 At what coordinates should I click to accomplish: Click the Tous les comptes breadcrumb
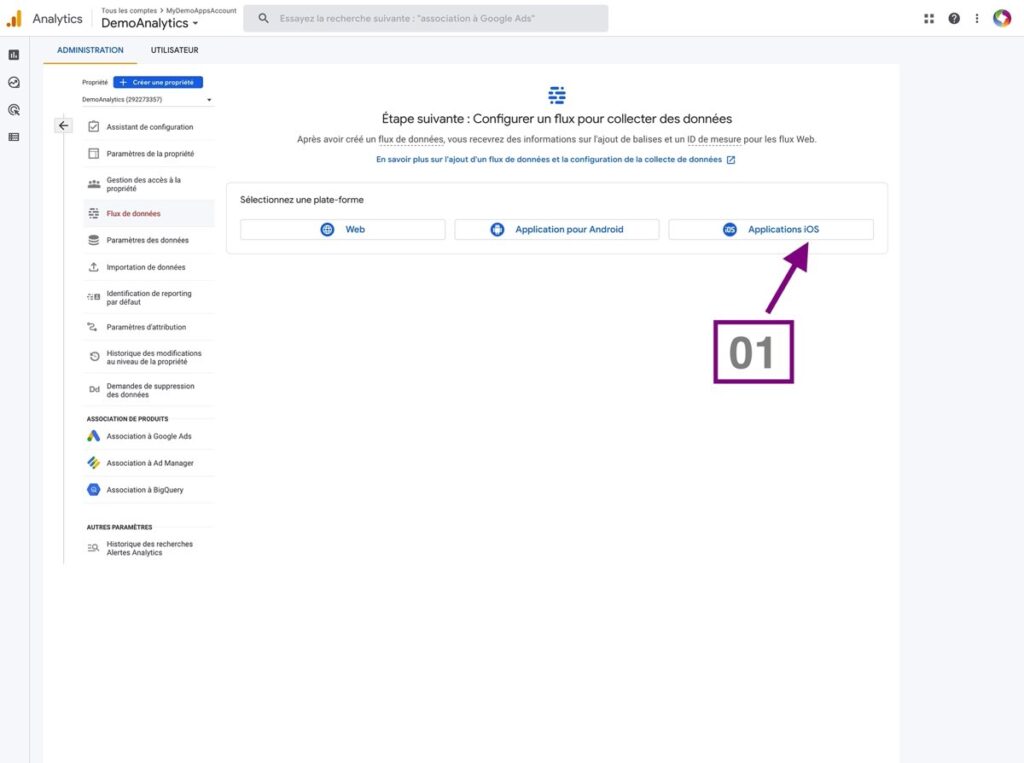pos(129,10)
